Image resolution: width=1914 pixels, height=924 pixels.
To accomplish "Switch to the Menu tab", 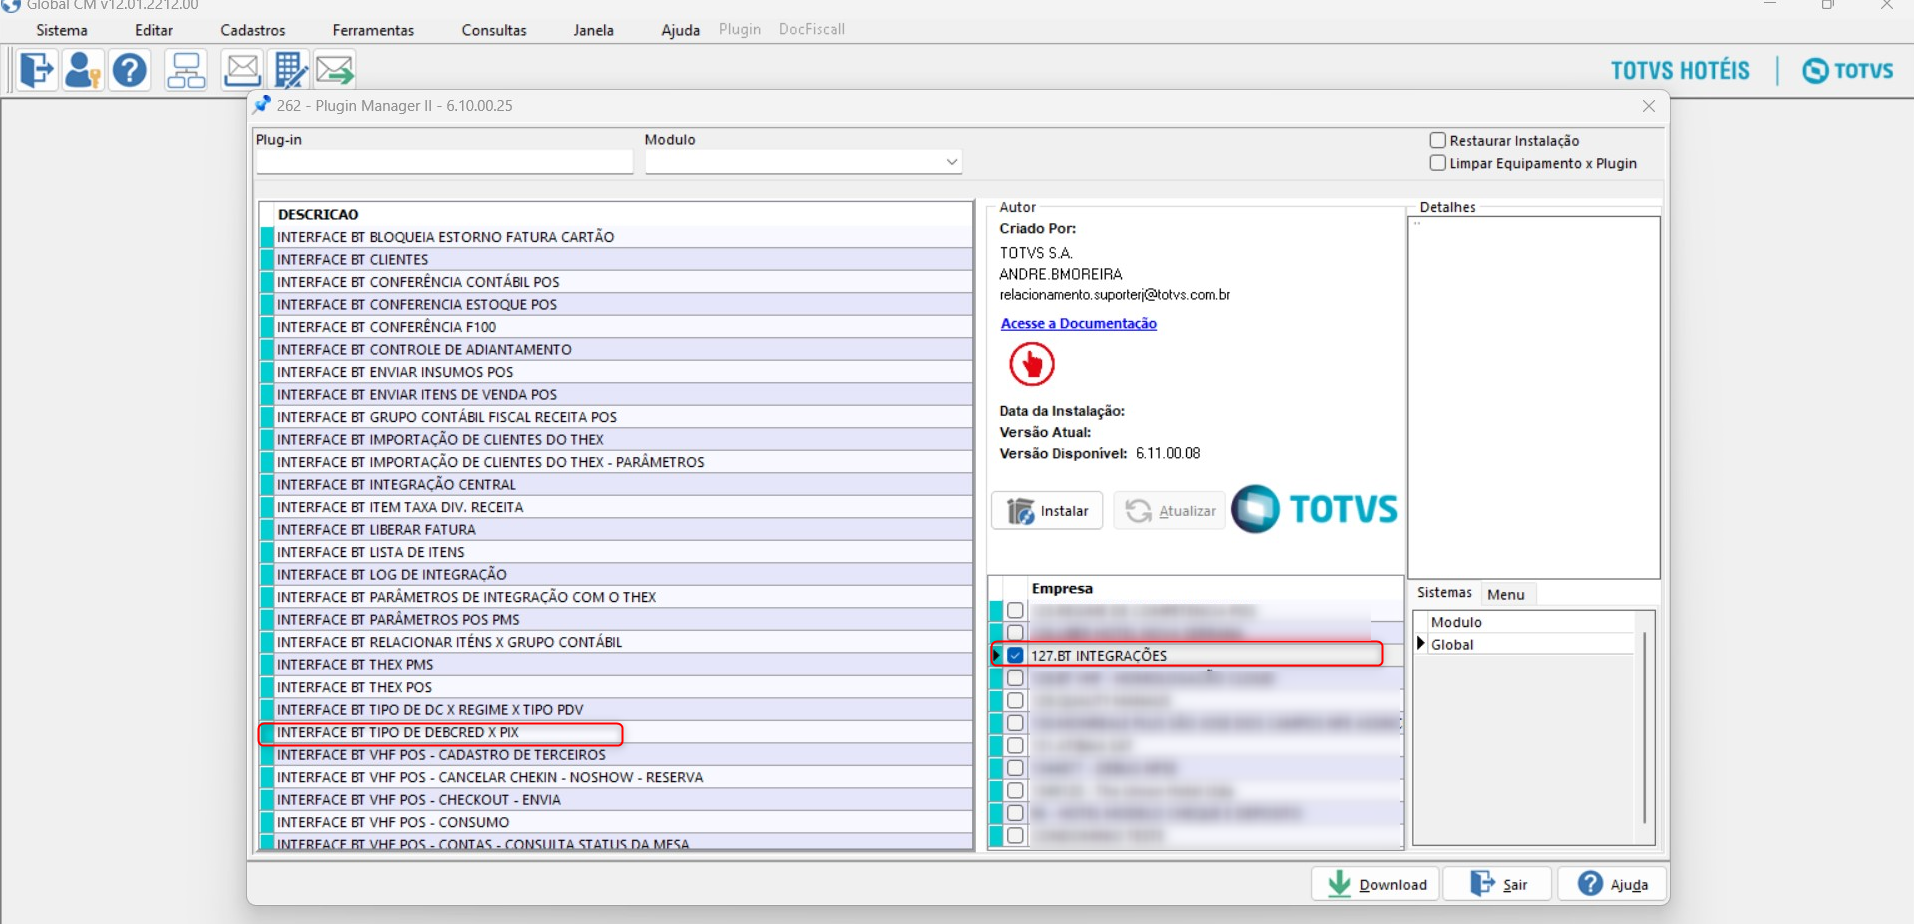I will coord(1506,594).
